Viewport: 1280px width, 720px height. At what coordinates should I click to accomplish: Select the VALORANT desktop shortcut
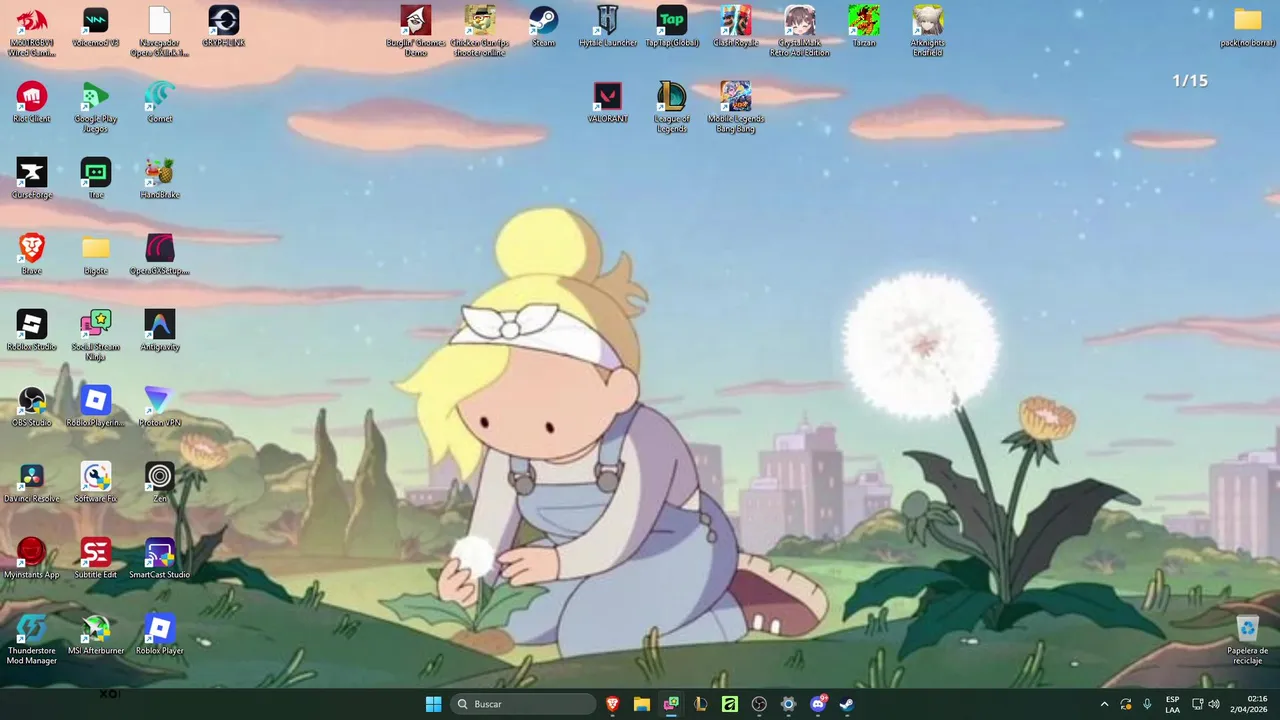(608, 103)
